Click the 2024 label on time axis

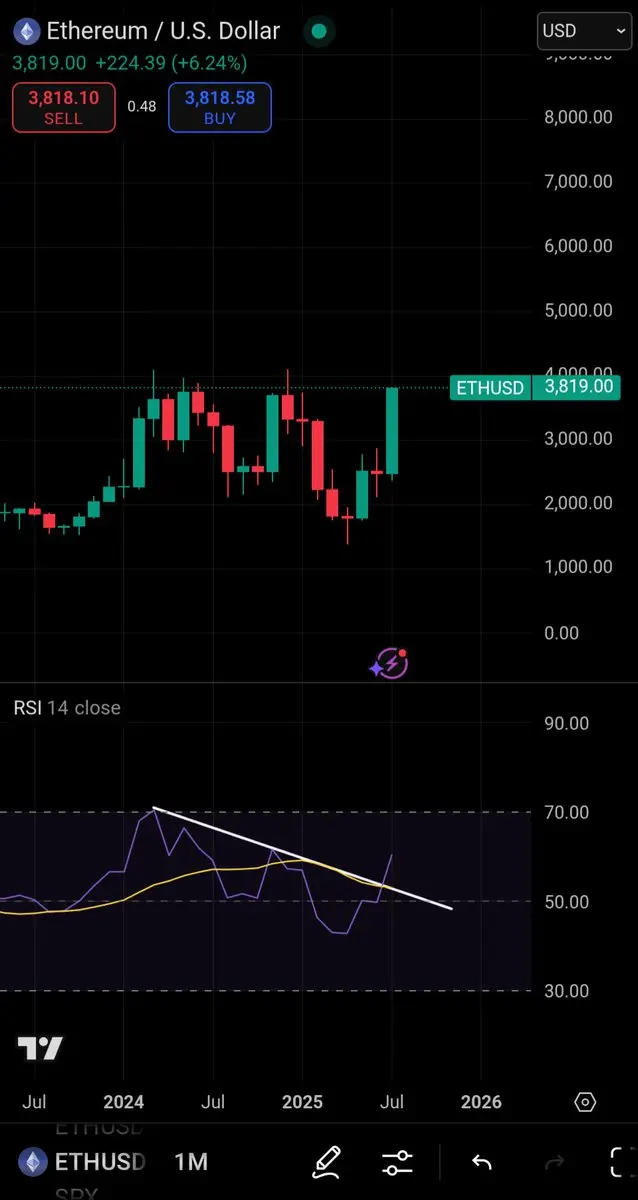124,1102
